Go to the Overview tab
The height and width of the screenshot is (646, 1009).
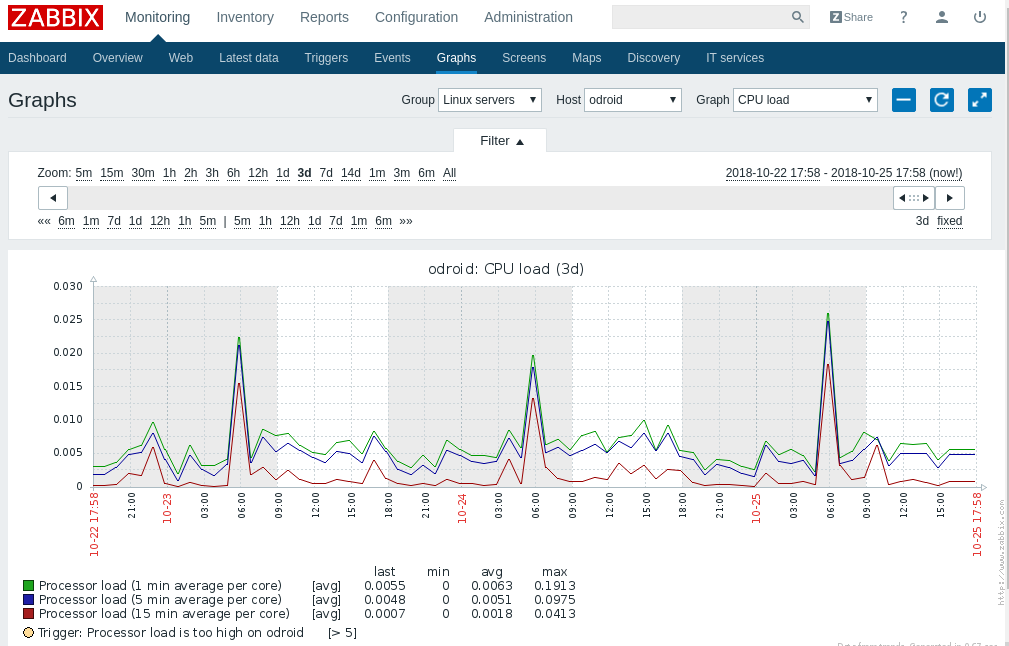(x=118, y=58)
